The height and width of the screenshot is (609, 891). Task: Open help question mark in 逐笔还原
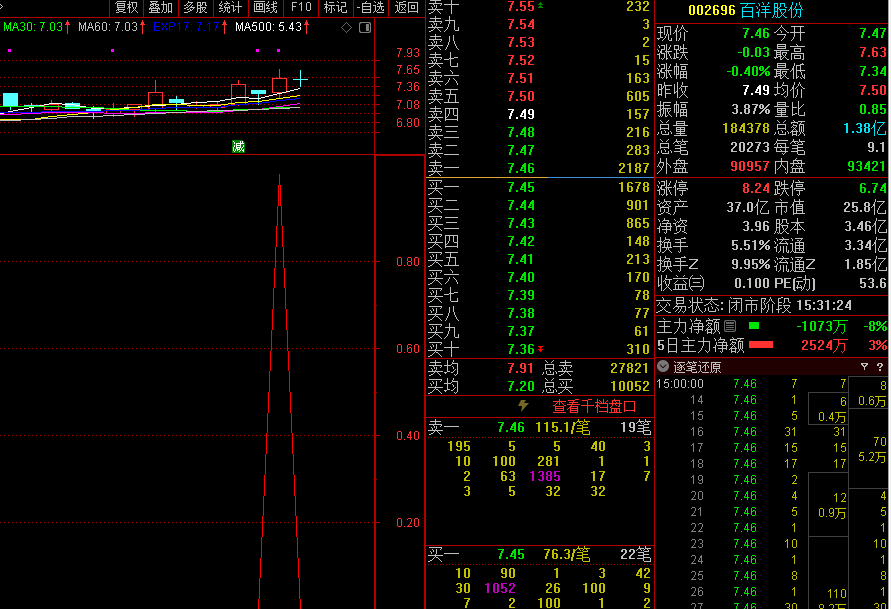[x=880, y=367]
